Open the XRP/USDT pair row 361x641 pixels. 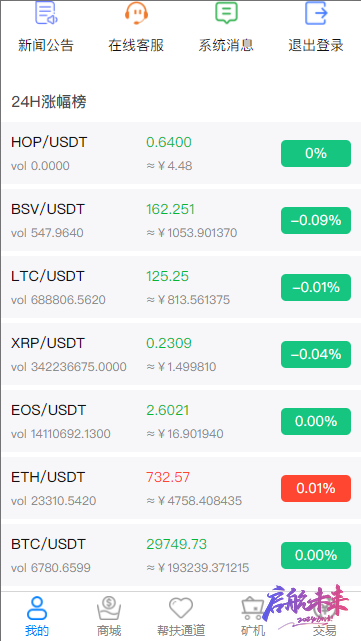click(x=181, y=354)
